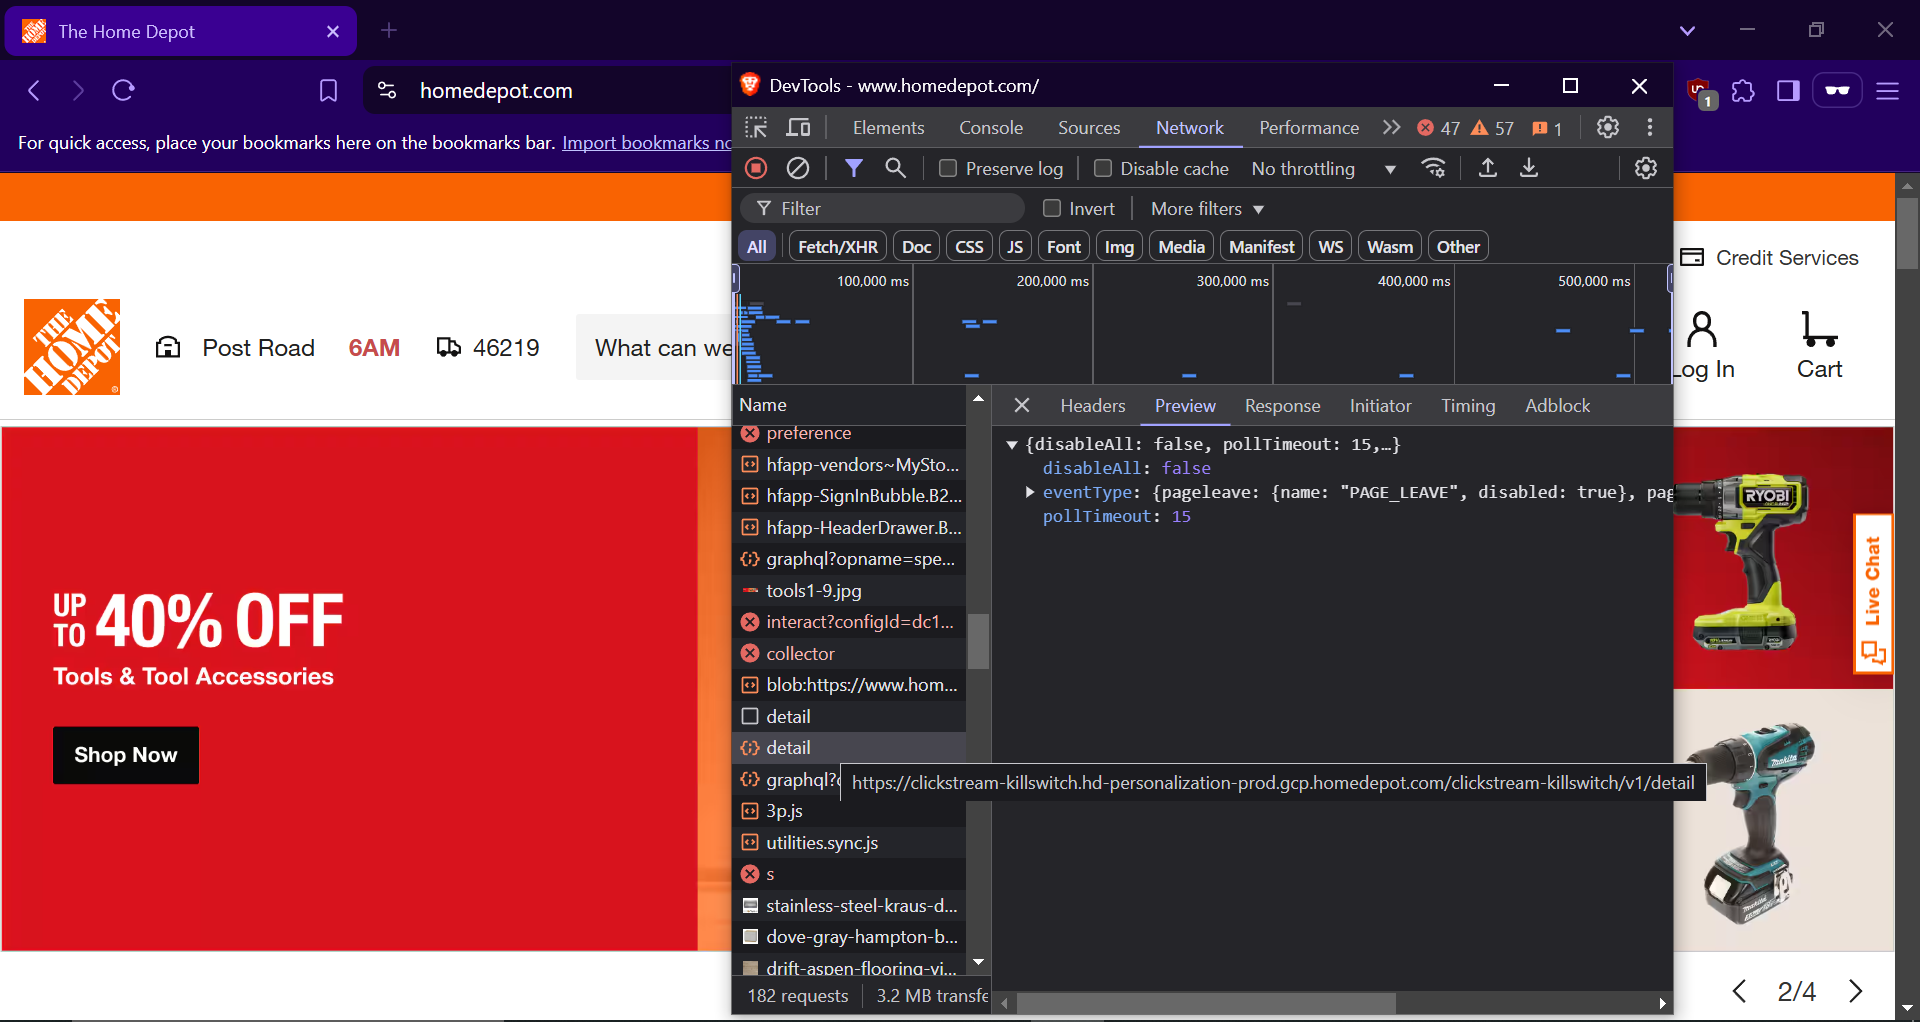
Task: Export HAR file download icon
Action: (x=1529, y=168)
